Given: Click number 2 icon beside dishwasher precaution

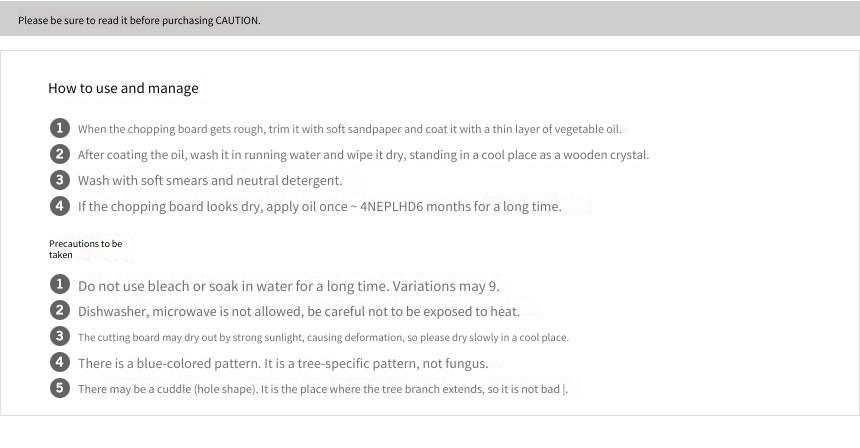Looking at the screenshot, I should (x=60, y=310).
